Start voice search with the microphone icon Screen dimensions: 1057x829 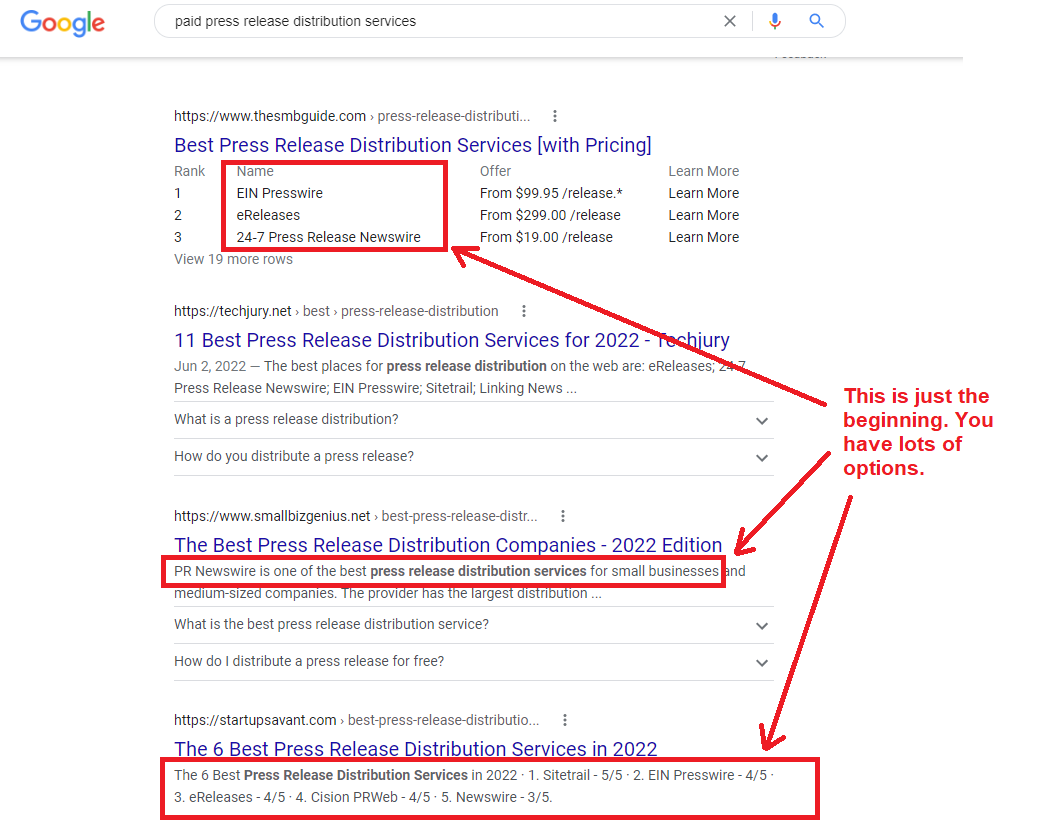point(775,21)
